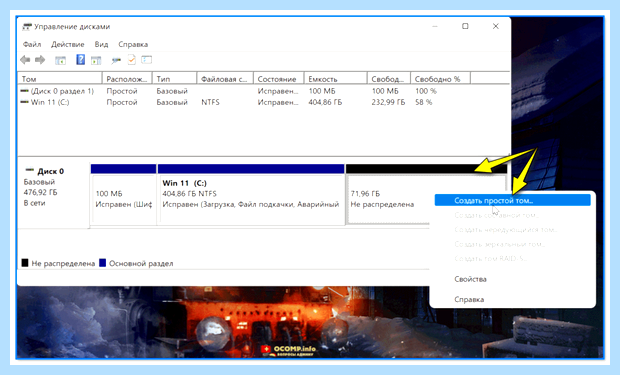Click the Простой layout cell for Win 11

(122, 102)
